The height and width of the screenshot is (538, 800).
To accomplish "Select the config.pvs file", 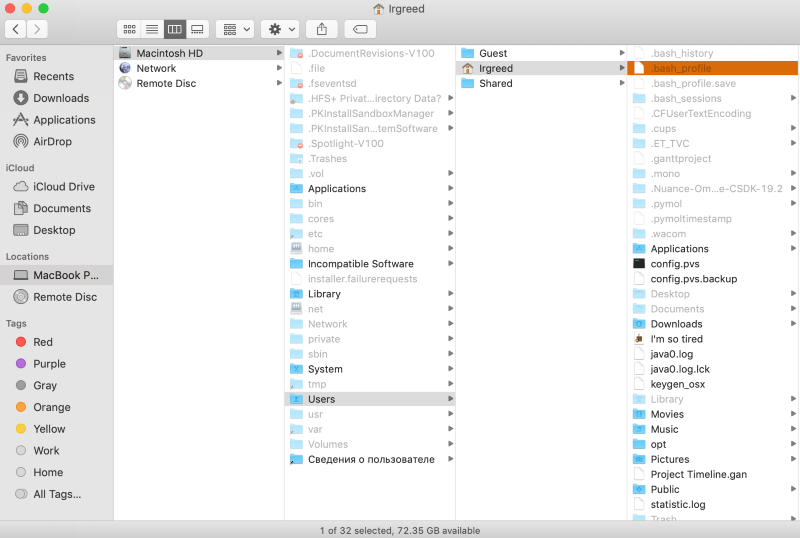I will point(713,264).
